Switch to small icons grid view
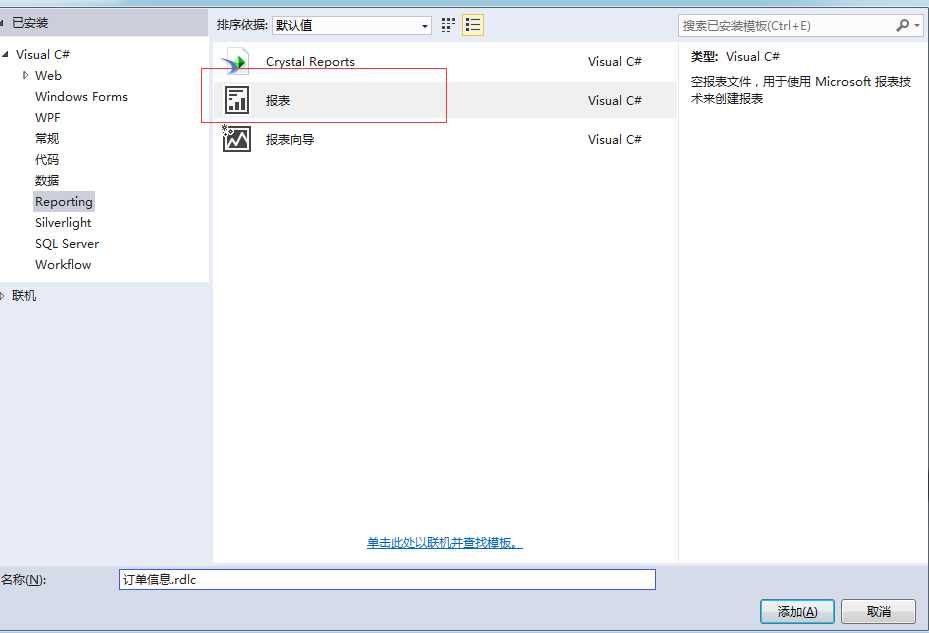The height and width of the screenshot is (633, 929). 449,25
